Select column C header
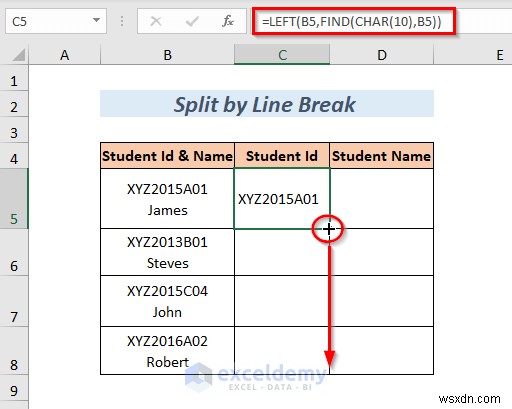Screen dimensions: 512x409 (x=282, y=55)
